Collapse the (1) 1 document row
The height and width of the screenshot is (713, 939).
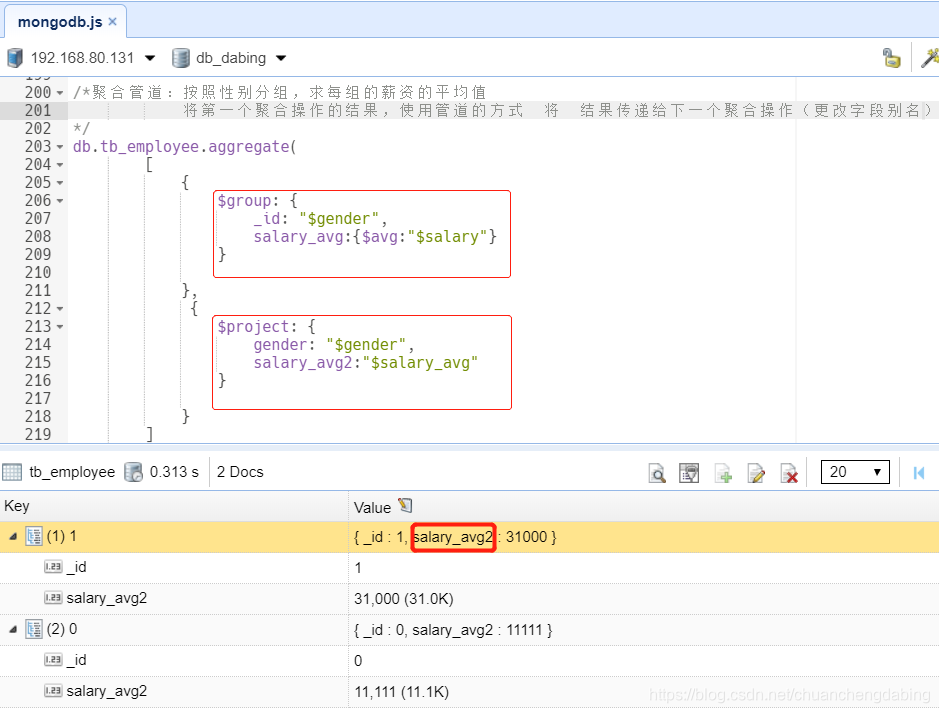(13, 536)
